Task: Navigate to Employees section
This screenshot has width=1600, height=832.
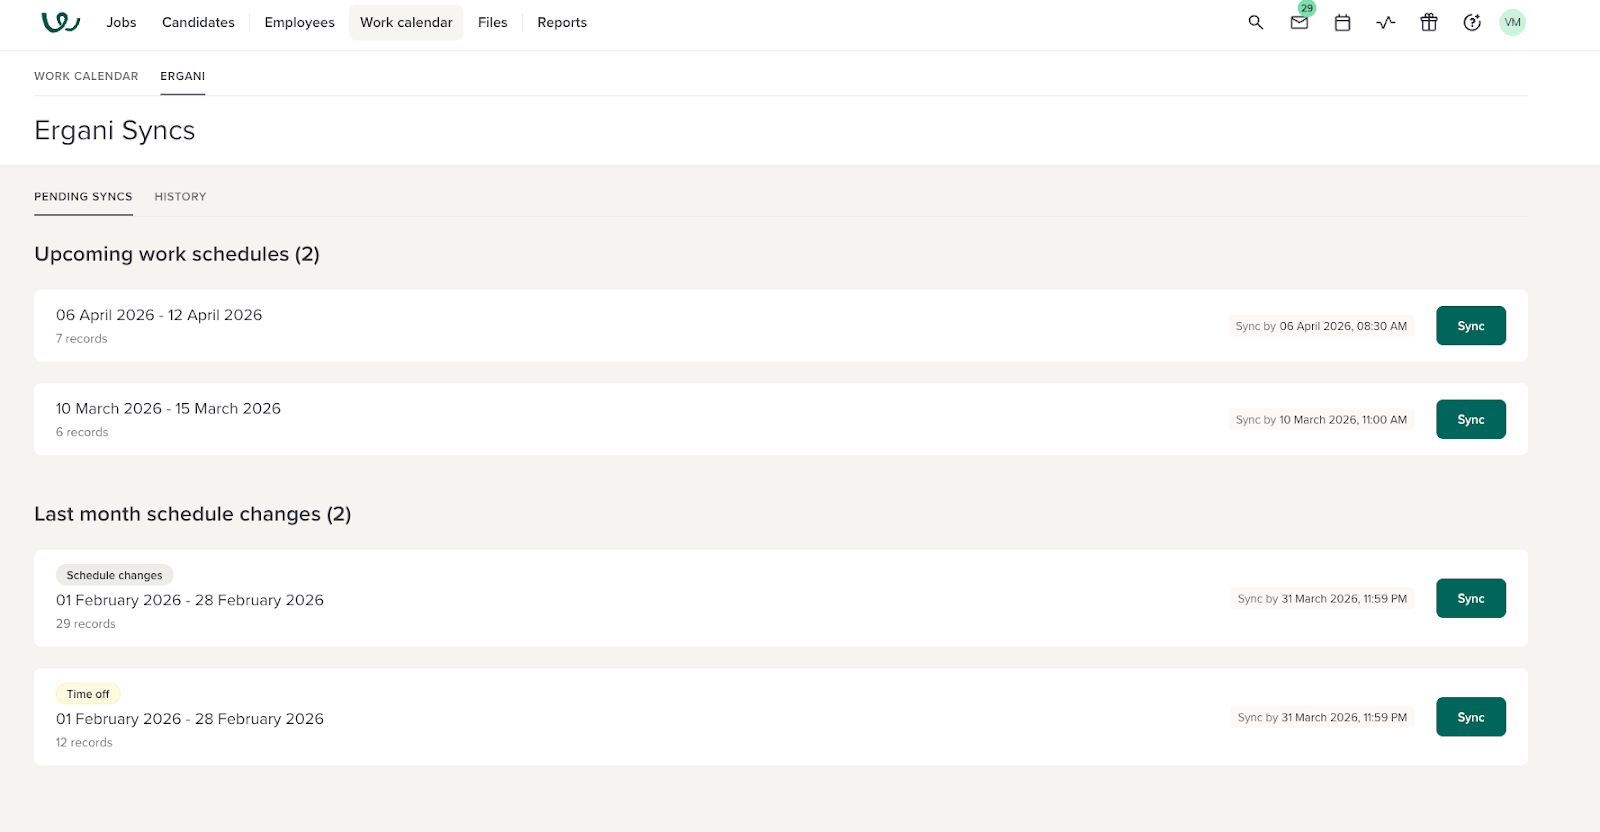Action: coord(299,22)
